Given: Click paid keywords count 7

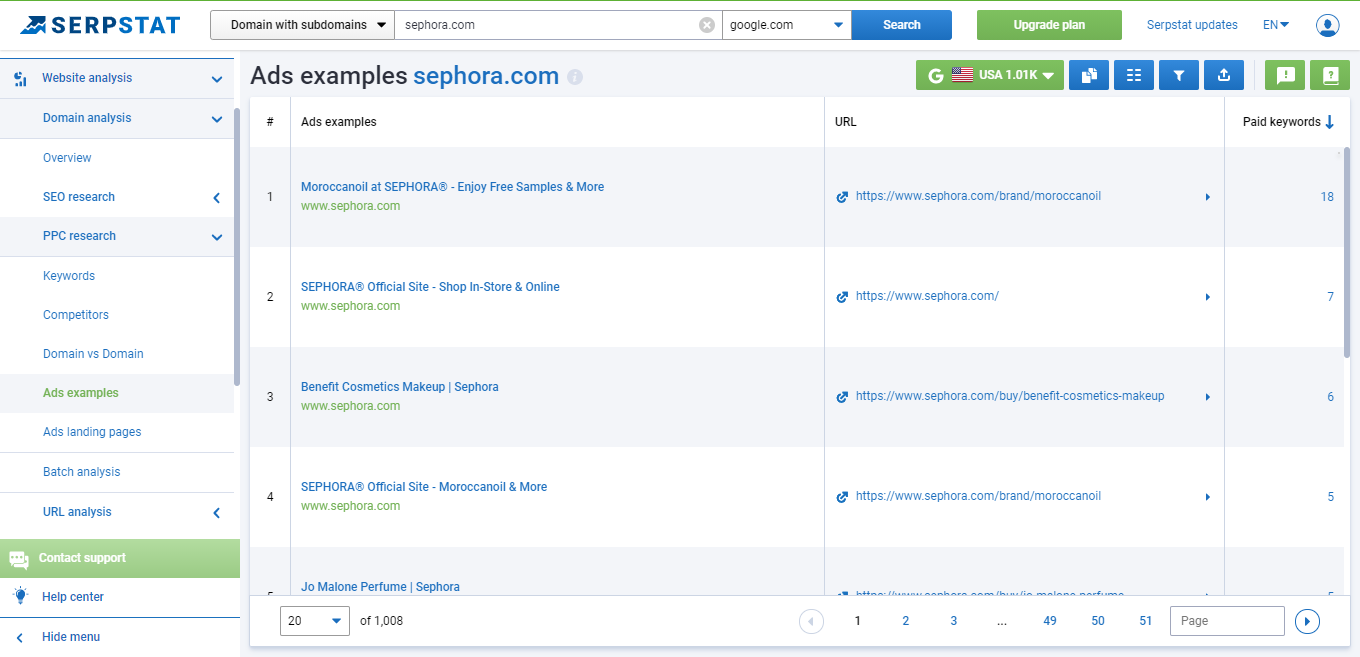Looking at the screenshot, I should pos(1330,297).
